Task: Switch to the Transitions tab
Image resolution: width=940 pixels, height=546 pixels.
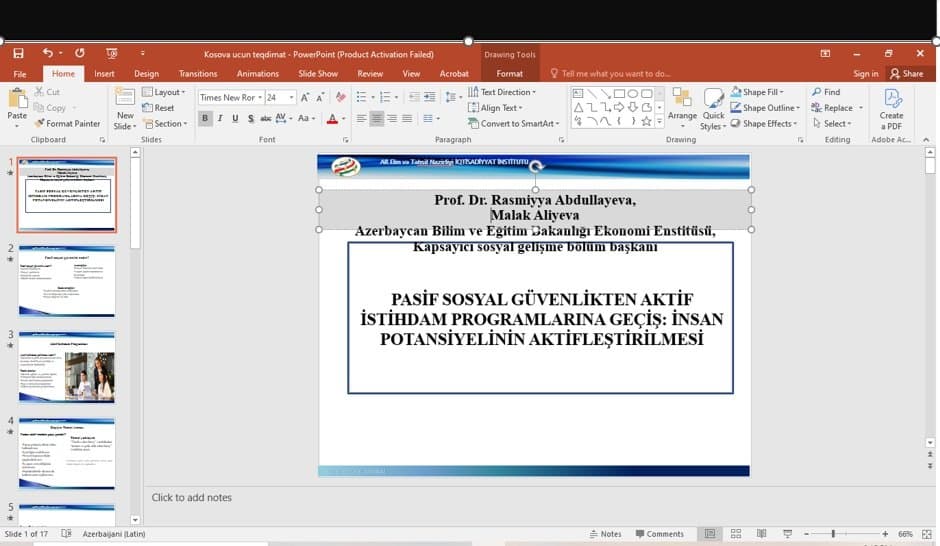Action: [198, 74]
